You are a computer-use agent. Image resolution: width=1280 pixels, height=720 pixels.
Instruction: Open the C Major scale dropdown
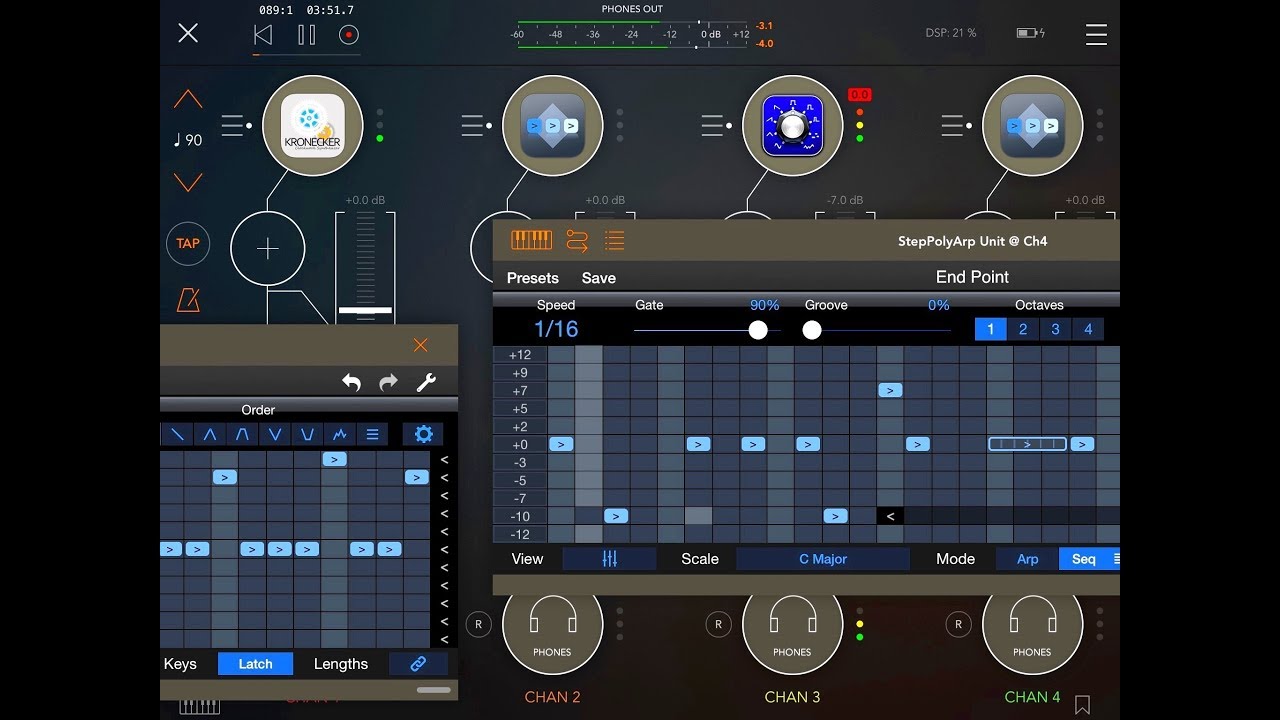tap(823, 559)
